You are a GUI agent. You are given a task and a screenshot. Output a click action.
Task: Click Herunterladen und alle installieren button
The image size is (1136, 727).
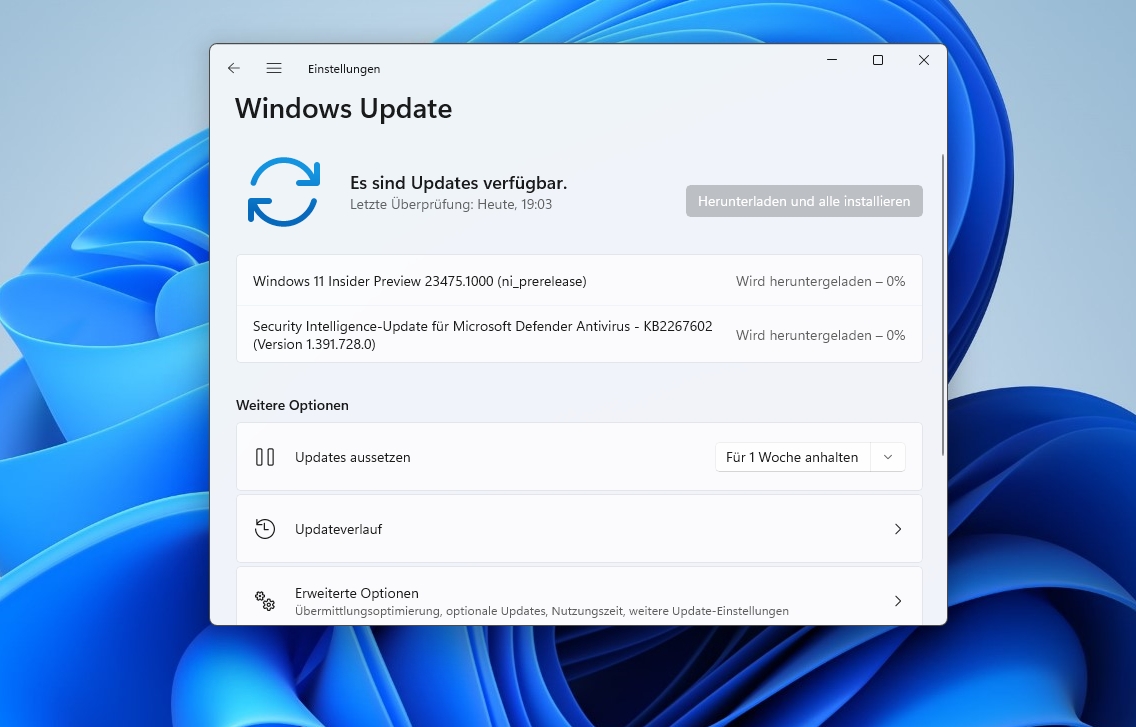pos(804,202)
